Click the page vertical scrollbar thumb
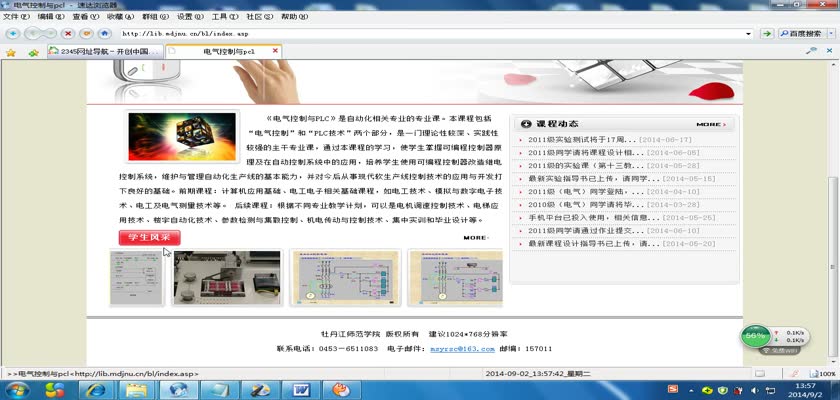Image resolution: width=840 pixels, height=400 pixels. click(x=832, y=268)
